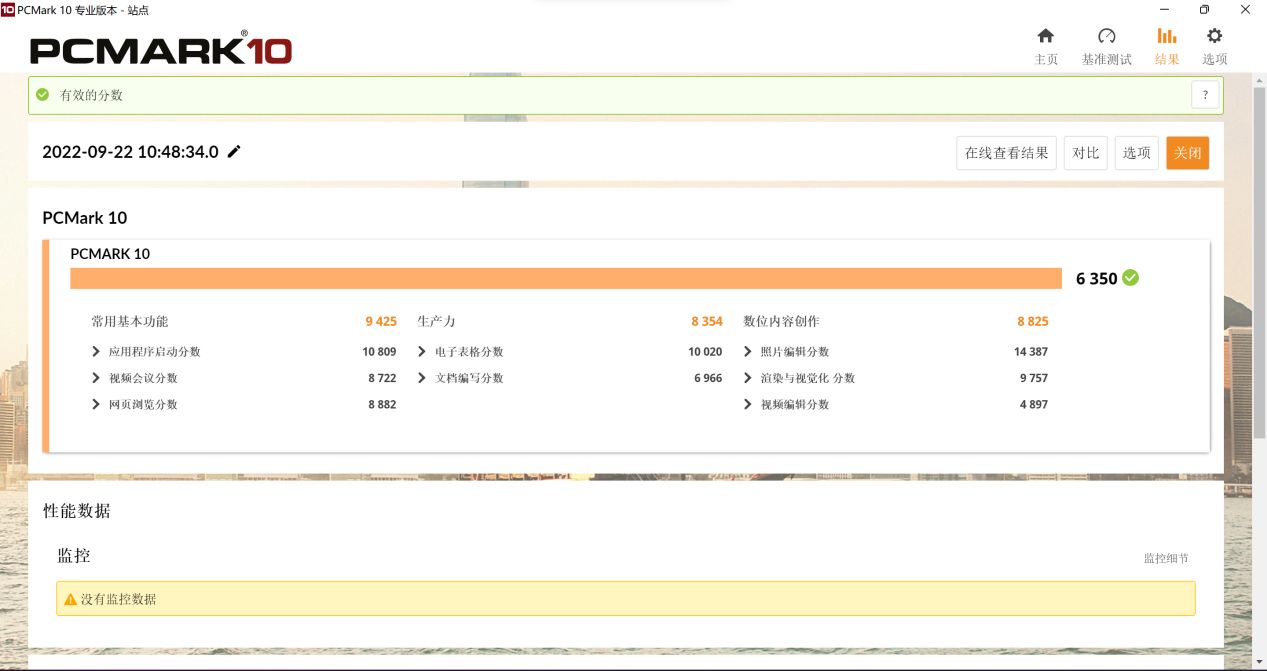Open the 结果 results chart icon
Viewport: 1267px width, 671px height.
1167,36
